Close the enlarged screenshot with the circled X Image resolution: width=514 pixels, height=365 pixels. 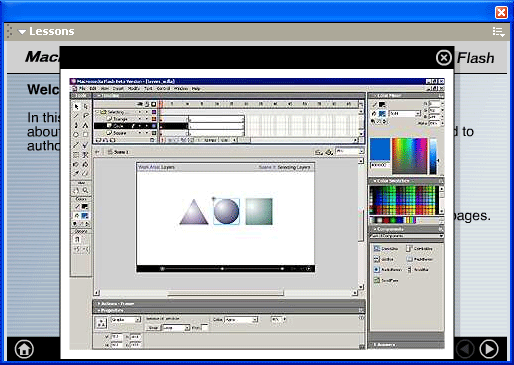(x=444, y=58)
